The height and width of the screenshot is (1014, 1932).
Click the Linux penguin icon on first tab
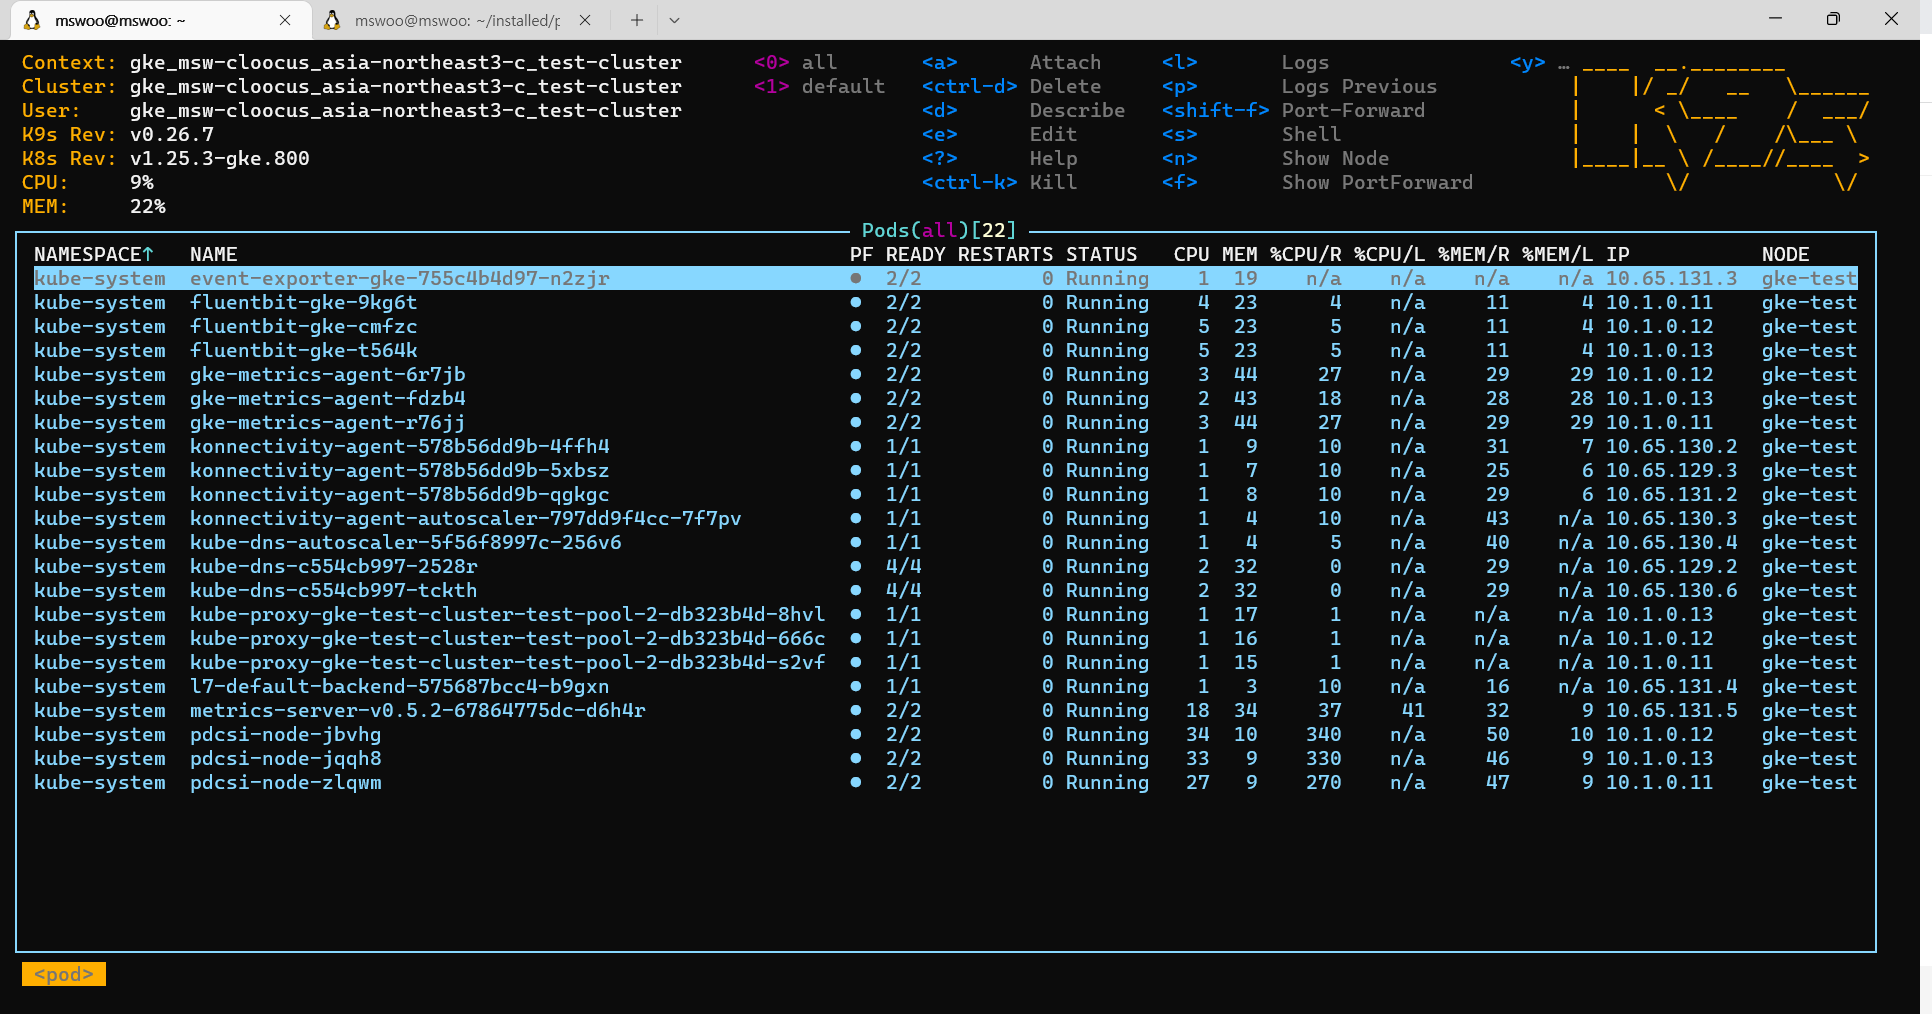[33, 20]
